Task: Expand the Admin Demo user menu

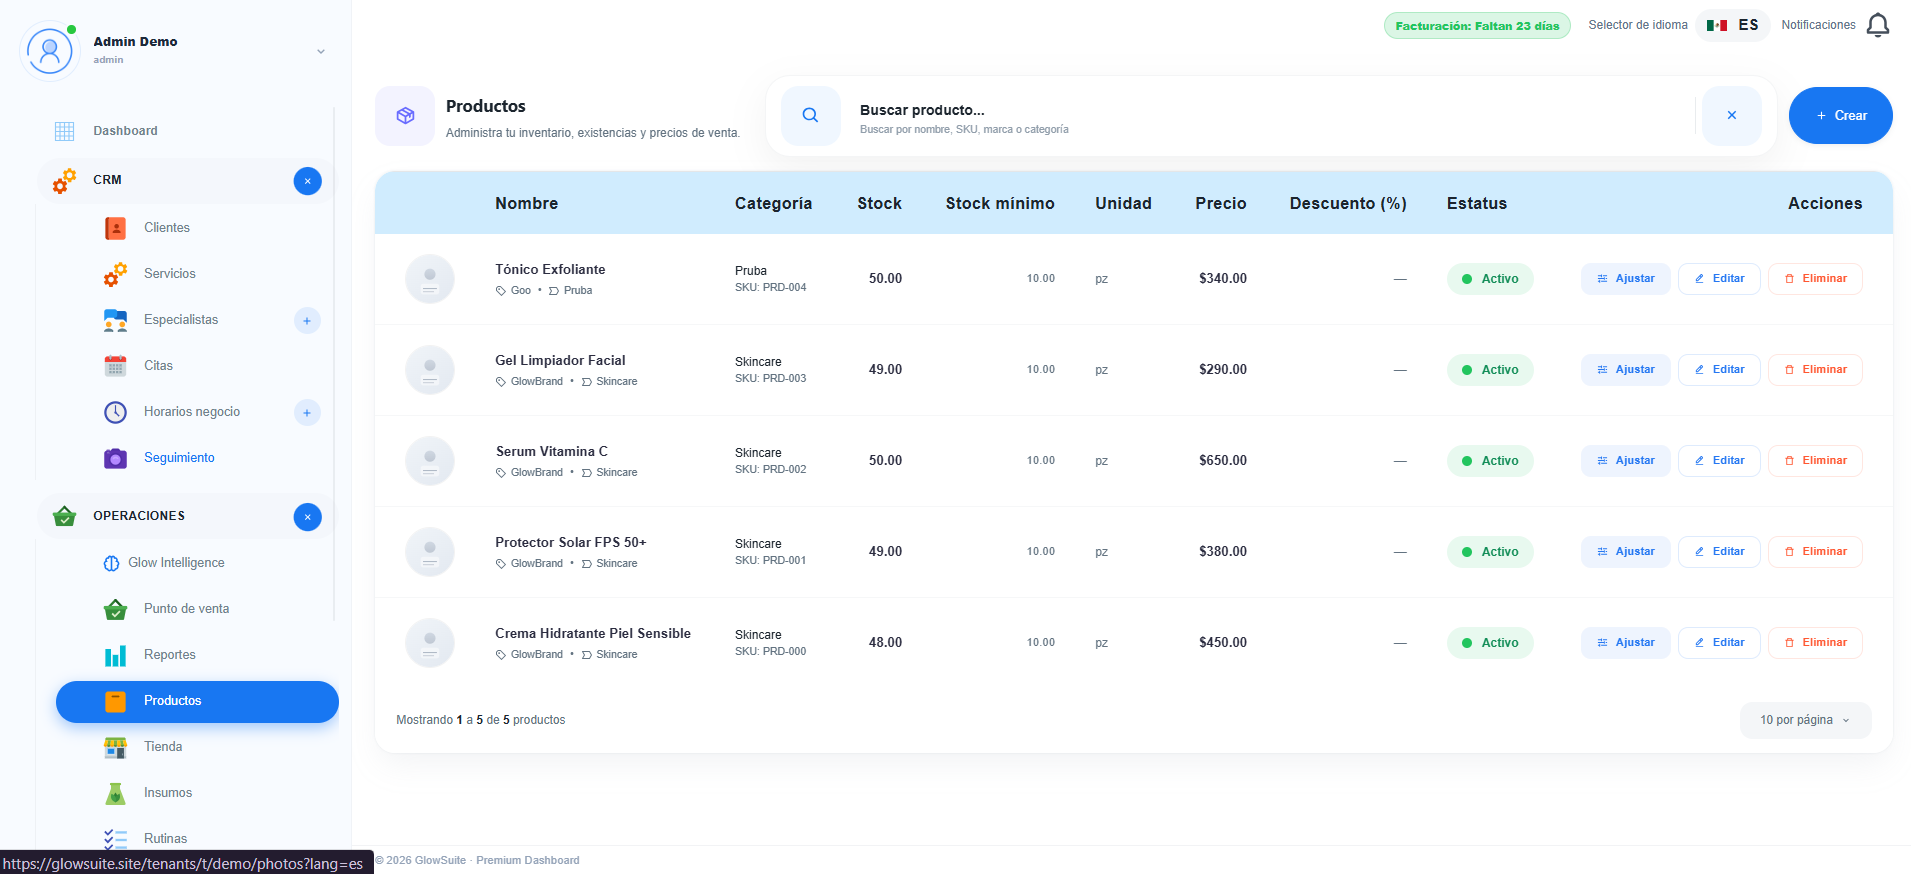Action: pyautogui.click(x=321, y=51)
